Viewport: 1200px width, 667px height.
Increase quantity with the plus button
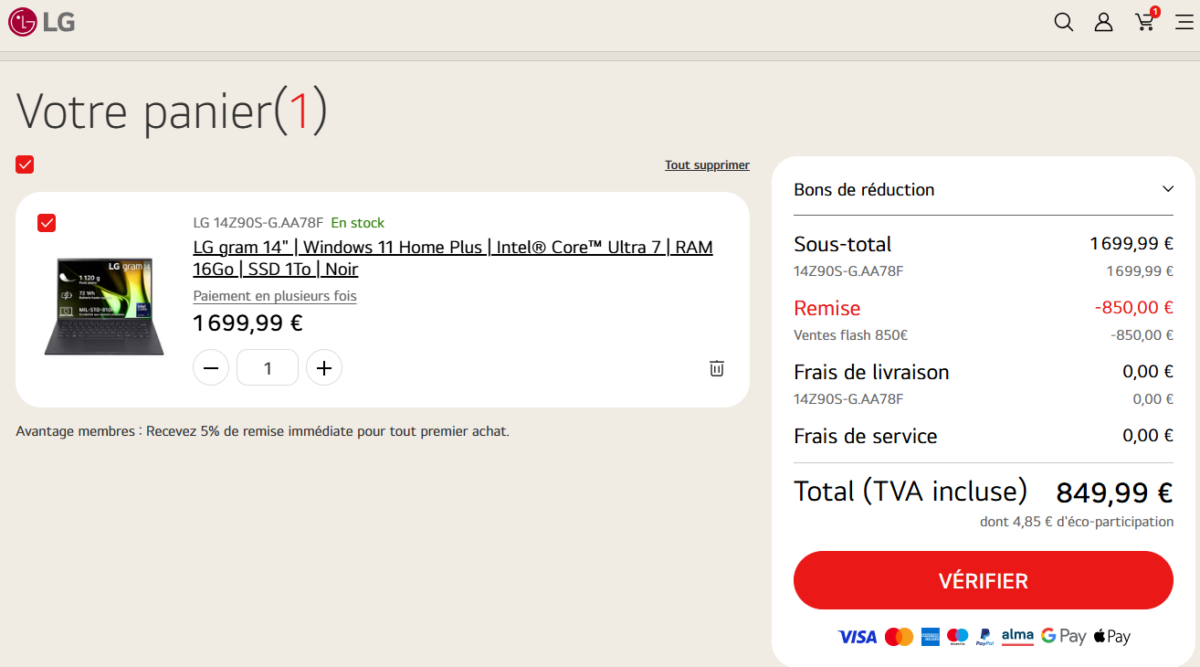coord(324,368)
